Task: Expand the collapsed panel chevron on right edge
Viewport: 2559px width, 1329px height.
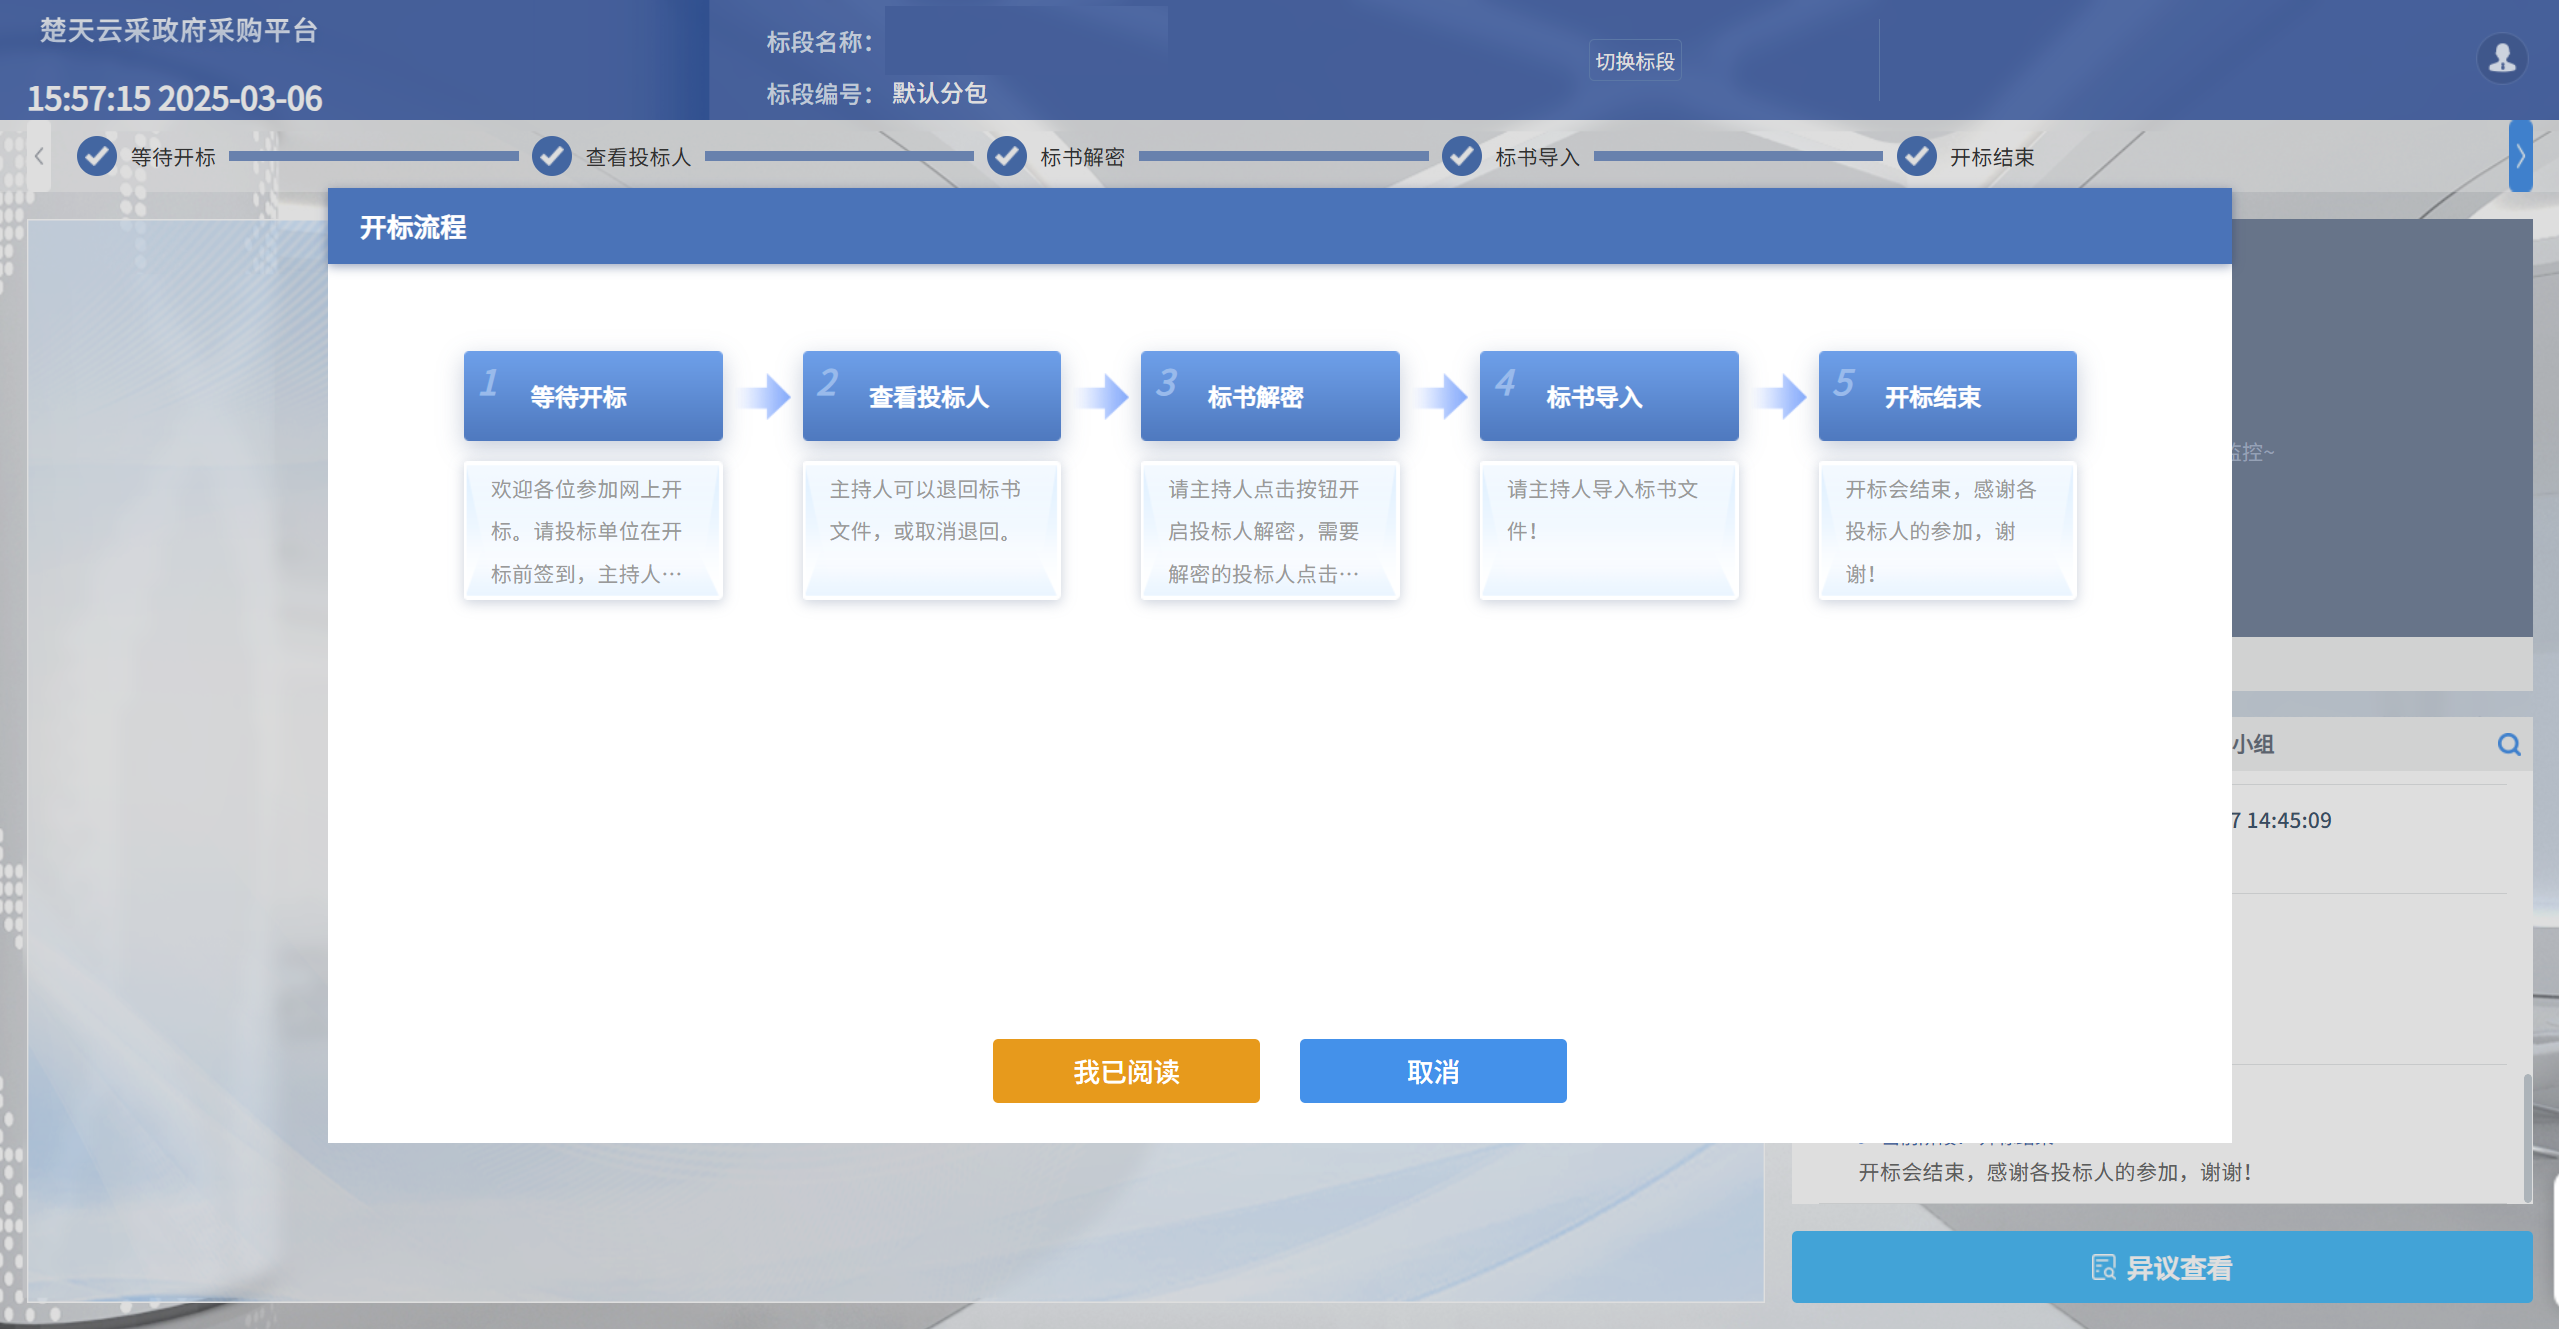Action: tap(2521, 156)
